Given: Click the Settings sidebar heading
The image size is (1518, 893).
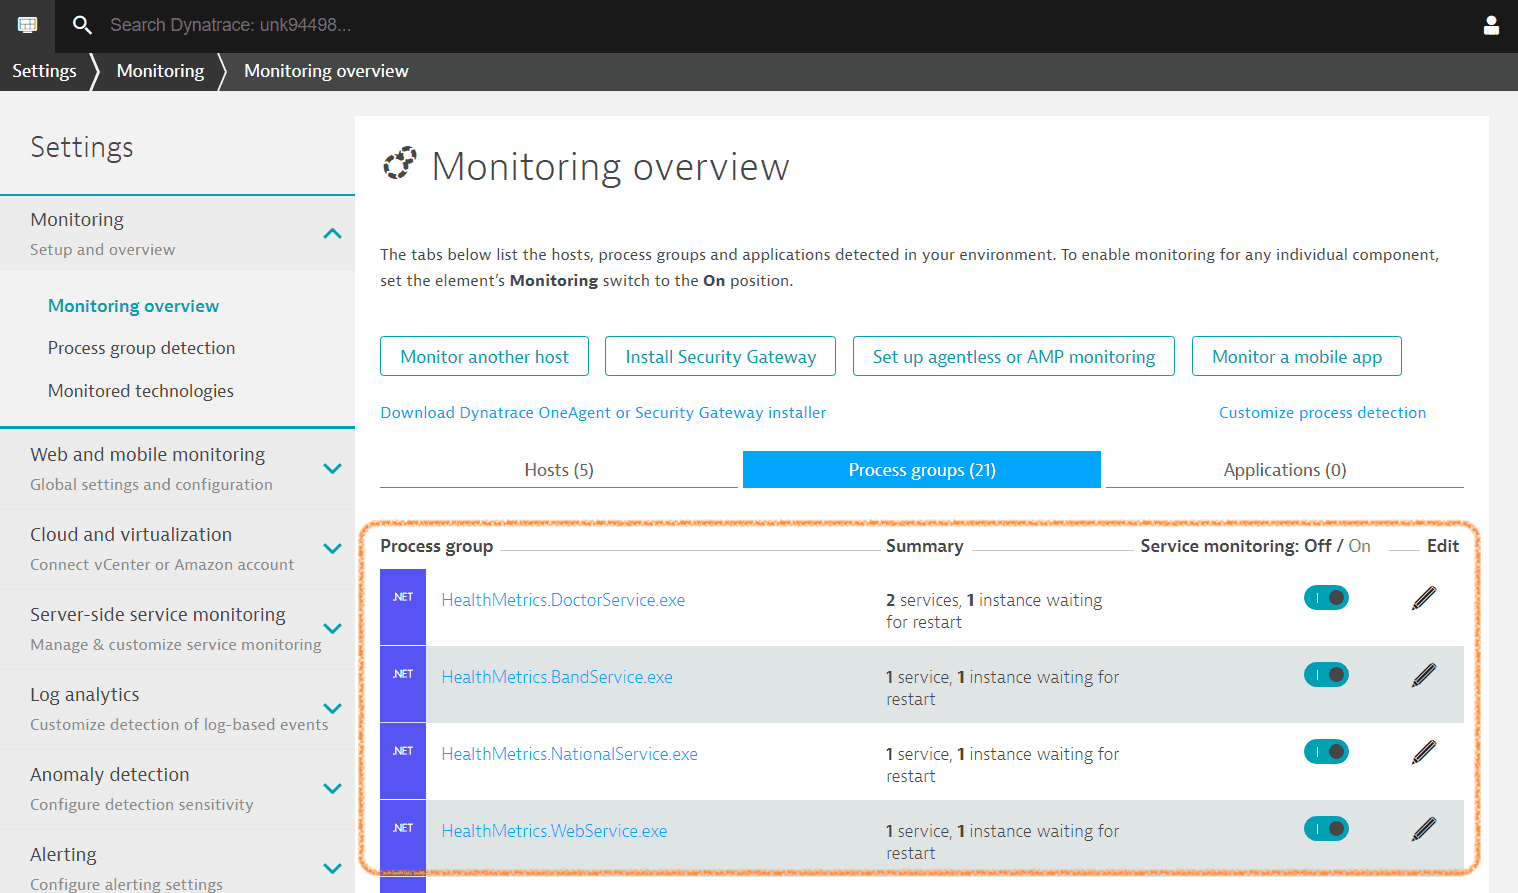Looking at the screenshot, I should (82, 147).
